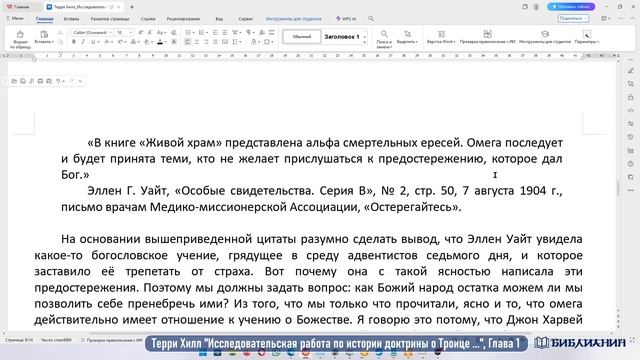The image size is (640, 360).
Task: Open the Параметры dropdown
Action: [x=587, y=37]
